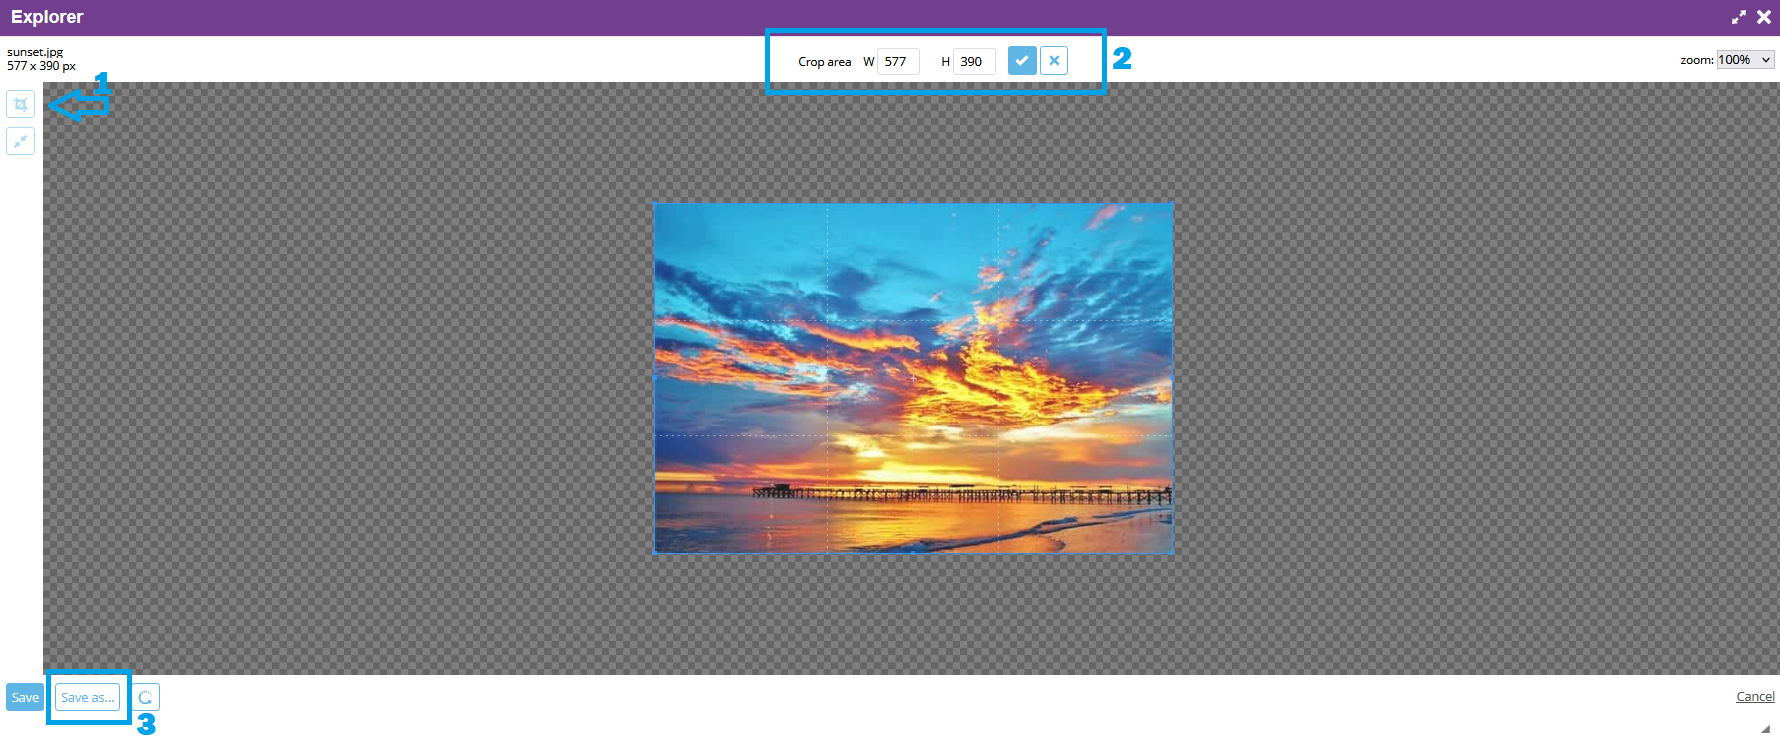Click the top-left crop corner handle
The height and width of the screenshot is (742, 1780).
pyautogui.click(x=655, y=205)
